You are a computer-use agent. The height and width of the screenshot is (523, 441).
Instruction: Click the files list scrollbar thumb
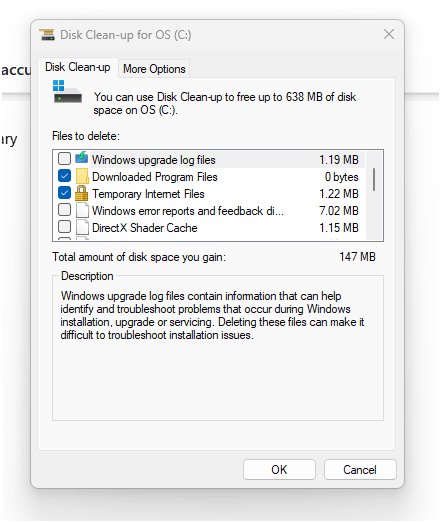(x=374, y=179)
